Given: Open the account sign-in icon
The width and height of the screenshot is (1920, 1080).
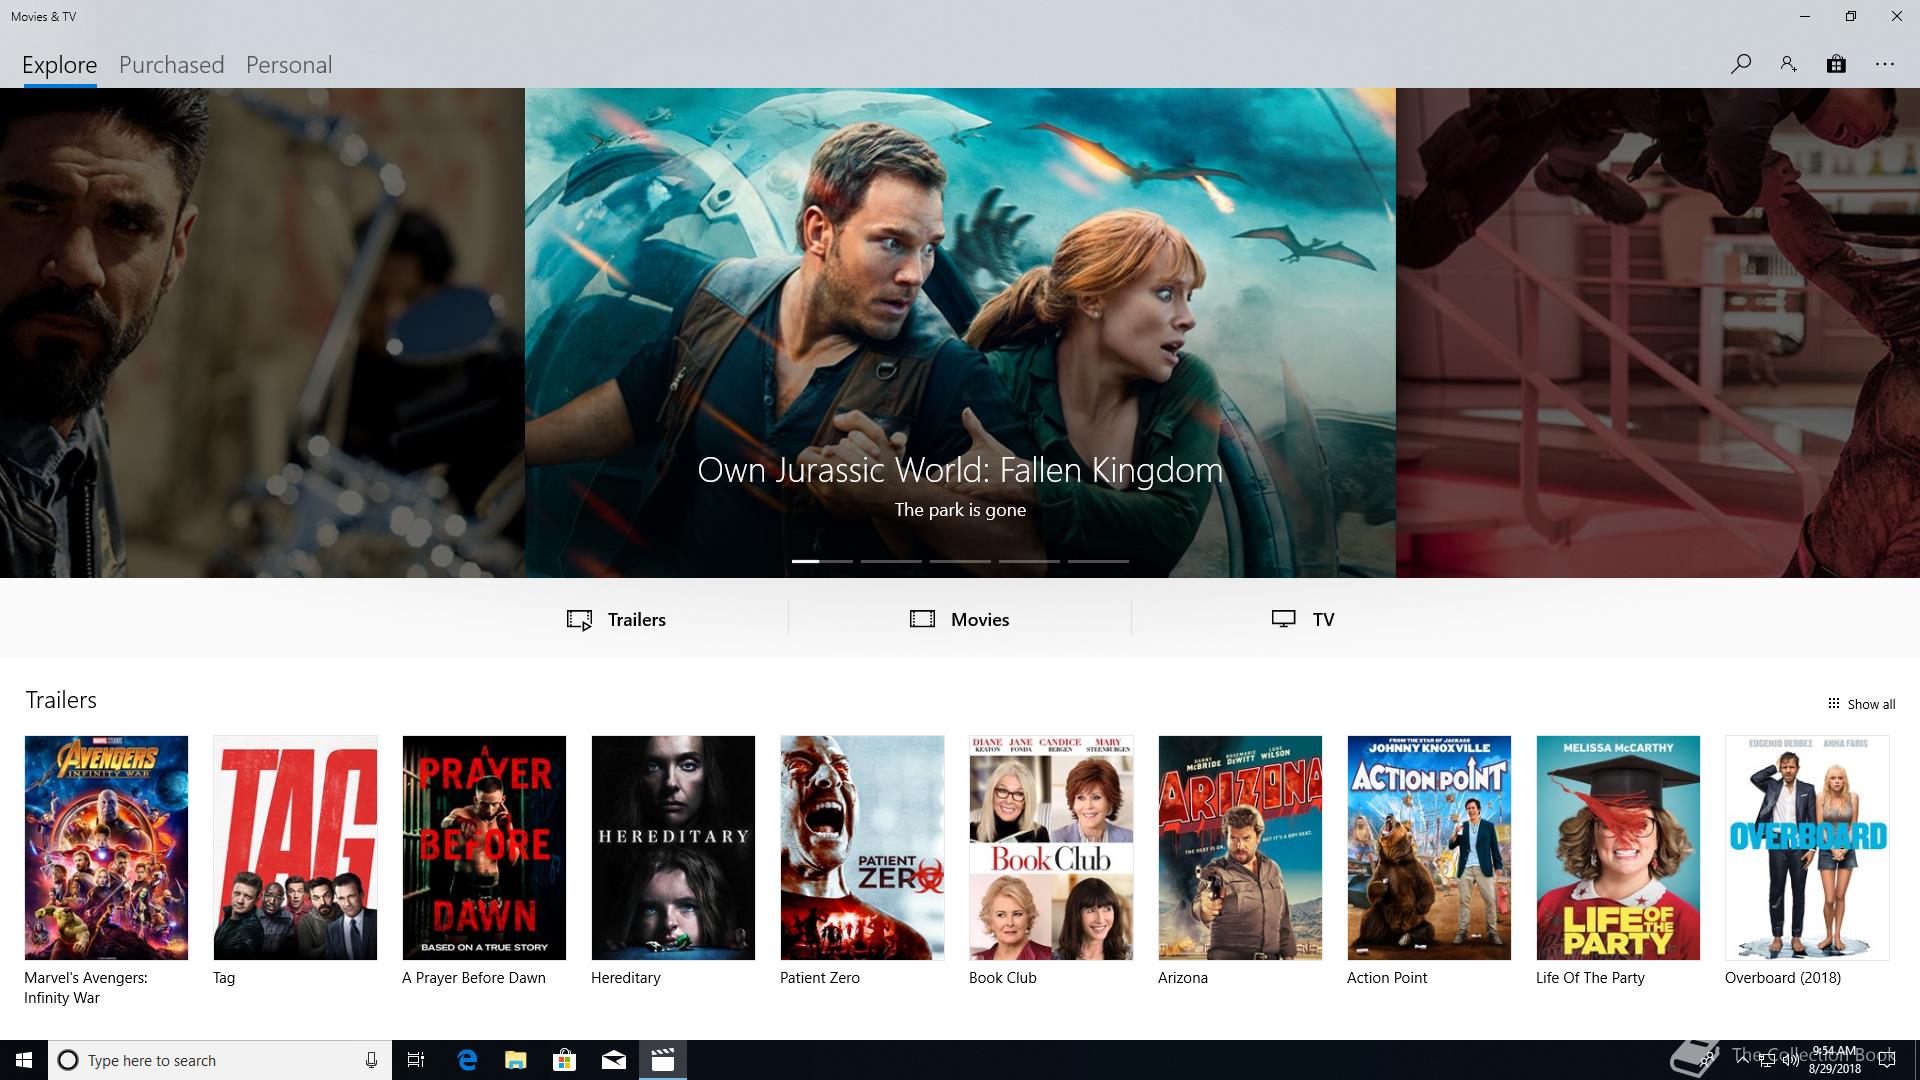Looking at the screenshot, I should click(x=1788, y=64).
